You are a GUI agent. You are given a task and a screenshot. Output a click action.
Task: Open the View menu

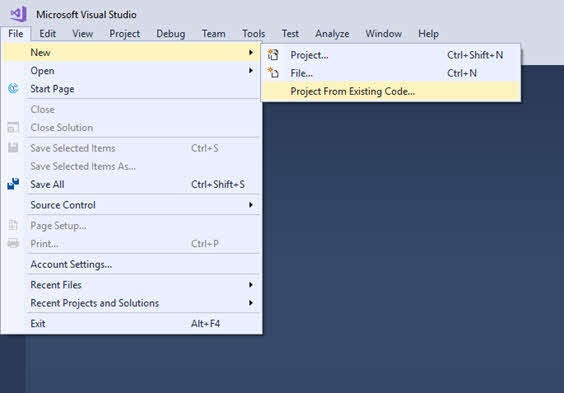[82, 33]
